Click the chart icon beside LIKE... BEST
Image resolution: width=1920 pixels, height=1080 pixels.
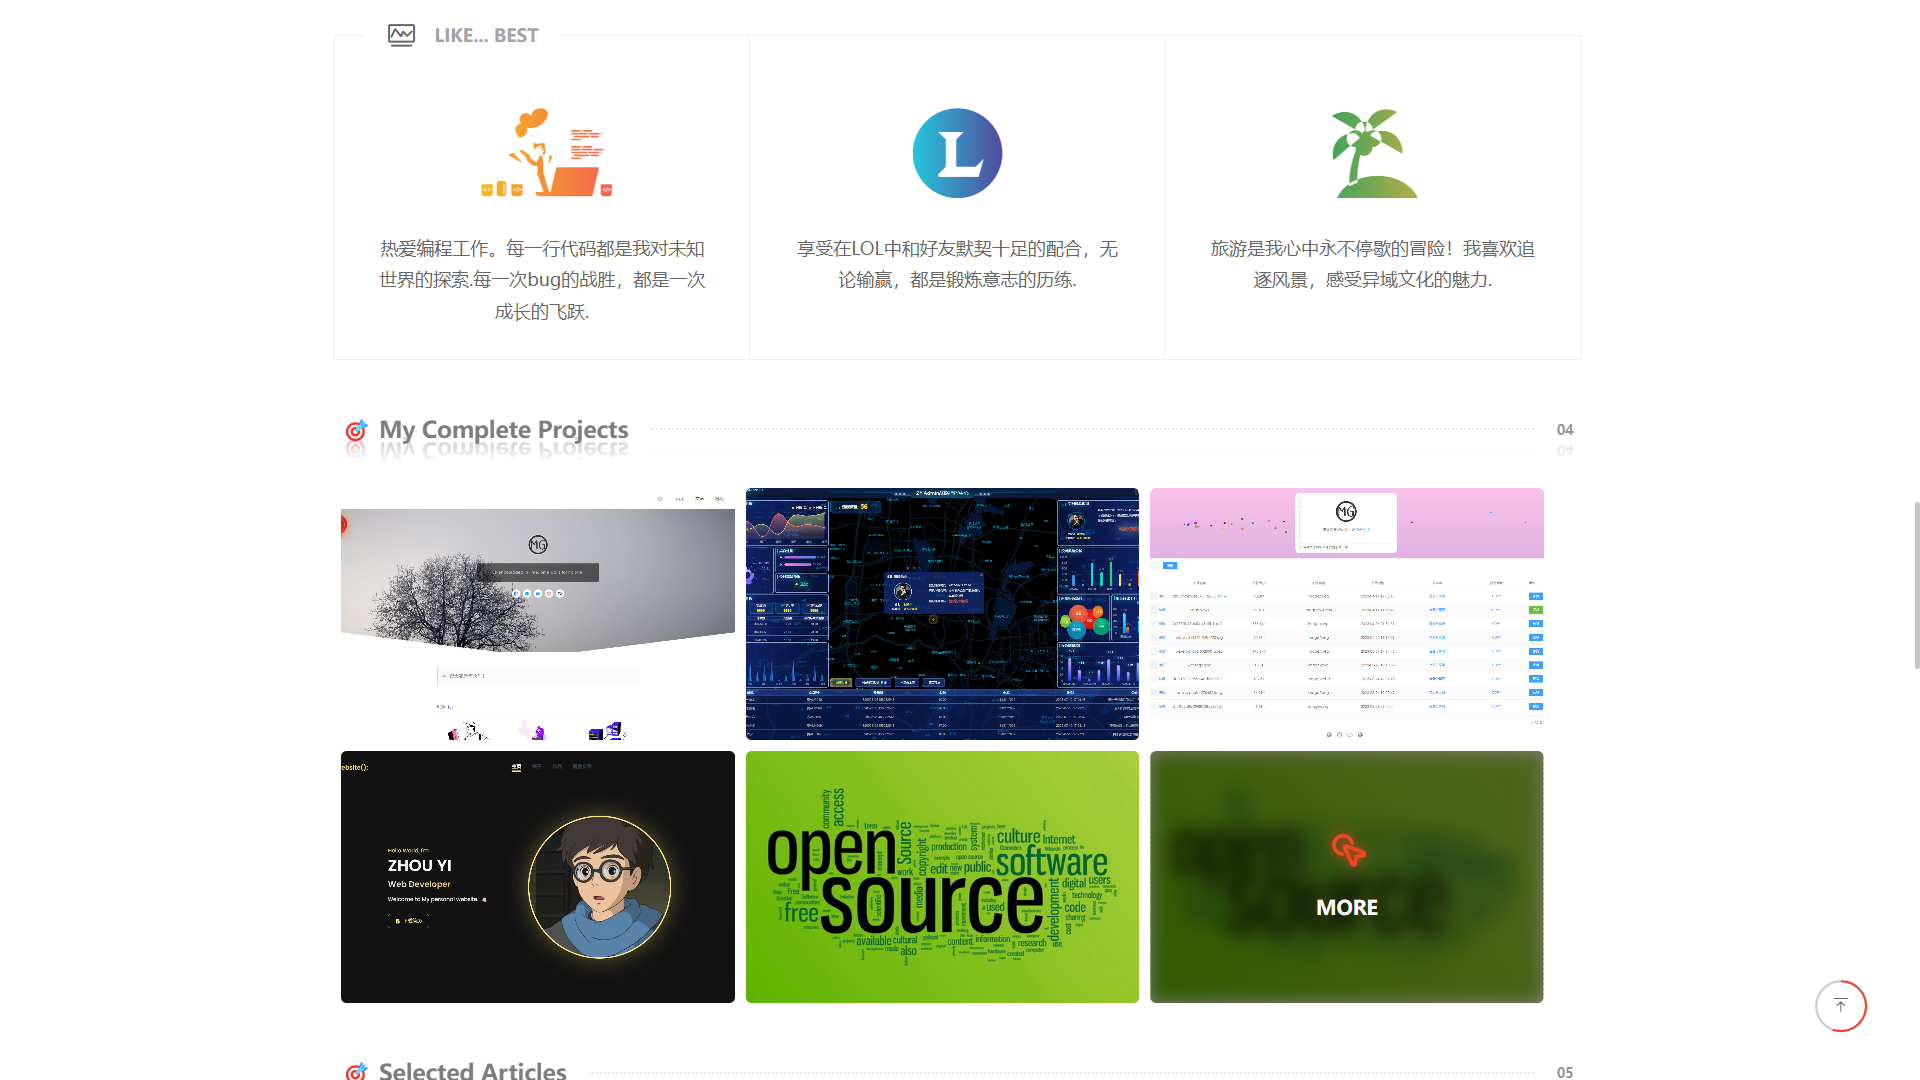[401, 35]
